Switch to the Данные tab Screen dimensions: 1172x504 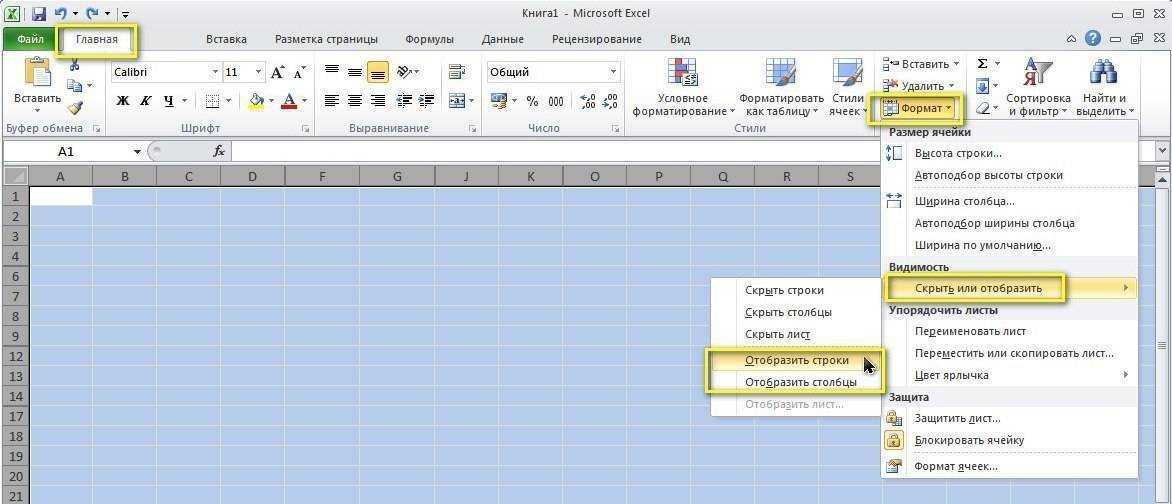tap(502, 40)
